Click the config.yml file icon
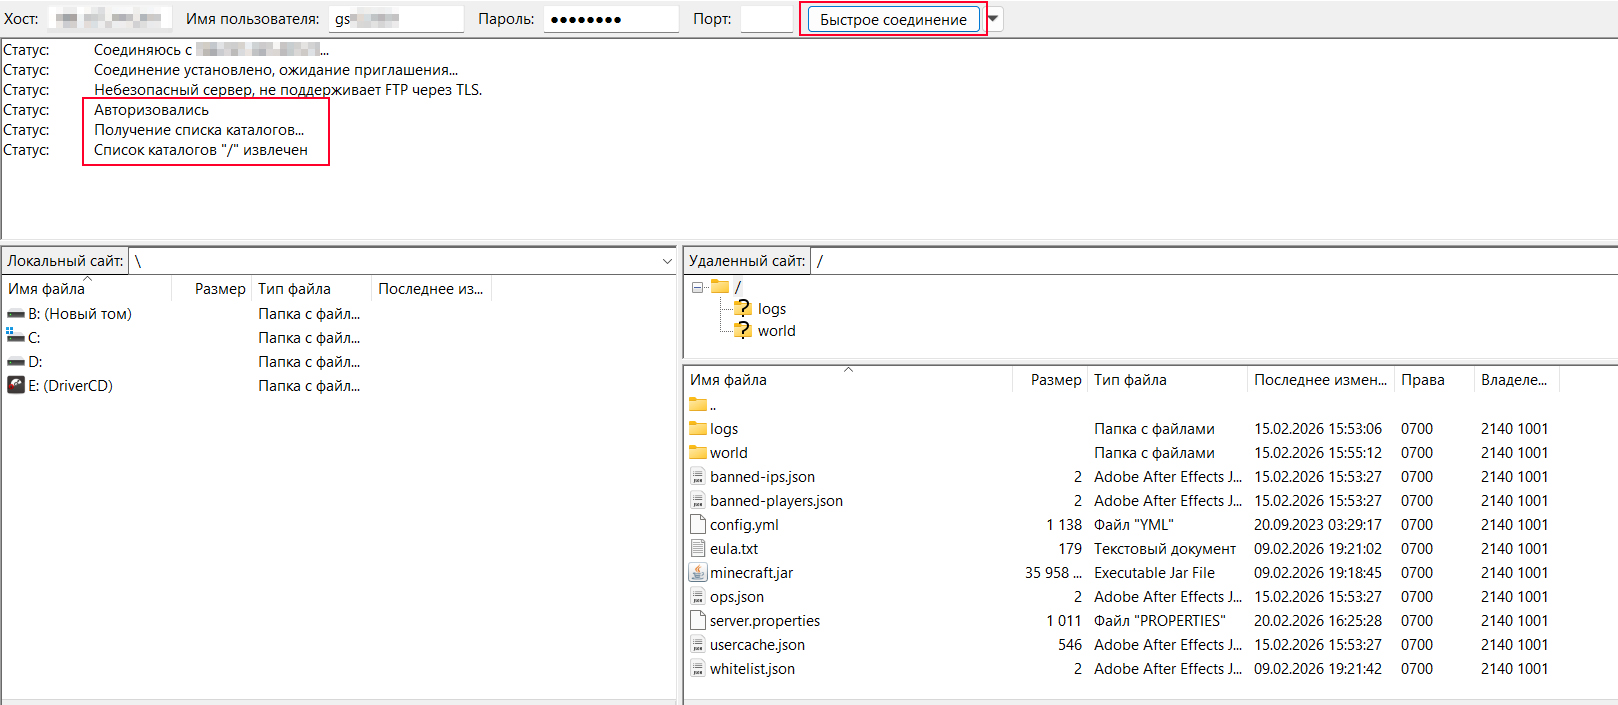This screenshot has height=705, width=1618. 698,525
